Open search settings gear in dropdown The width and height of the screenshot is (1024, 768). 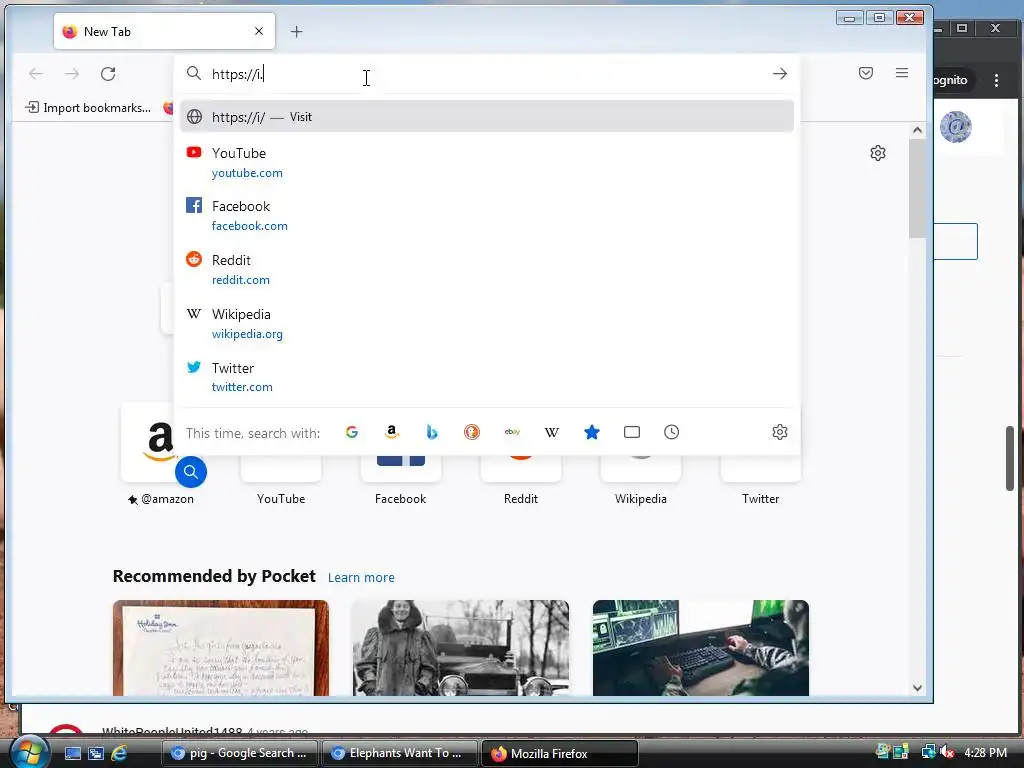(x=780, y=432)
